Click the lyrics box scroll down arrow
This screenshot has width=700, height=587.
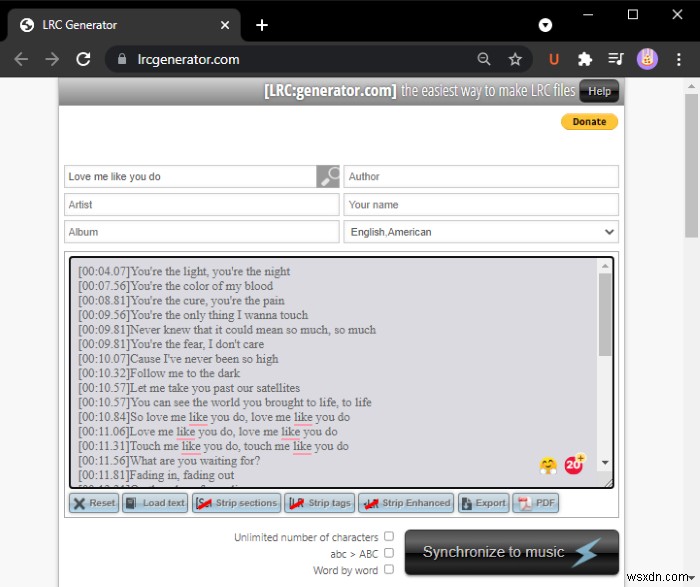pos(605,463)
